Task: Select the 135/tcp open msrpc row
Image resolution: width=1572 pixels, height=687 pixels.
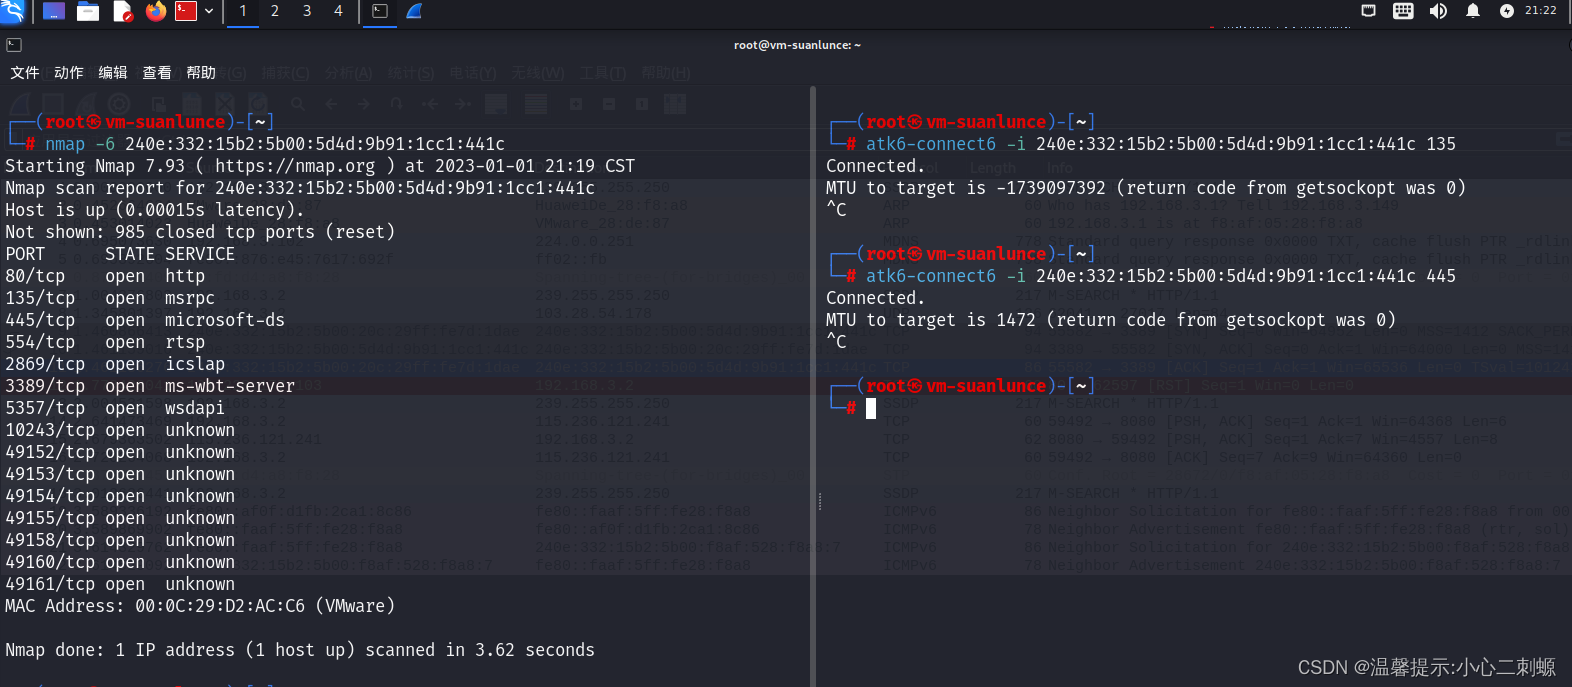Action: (110, 298)
